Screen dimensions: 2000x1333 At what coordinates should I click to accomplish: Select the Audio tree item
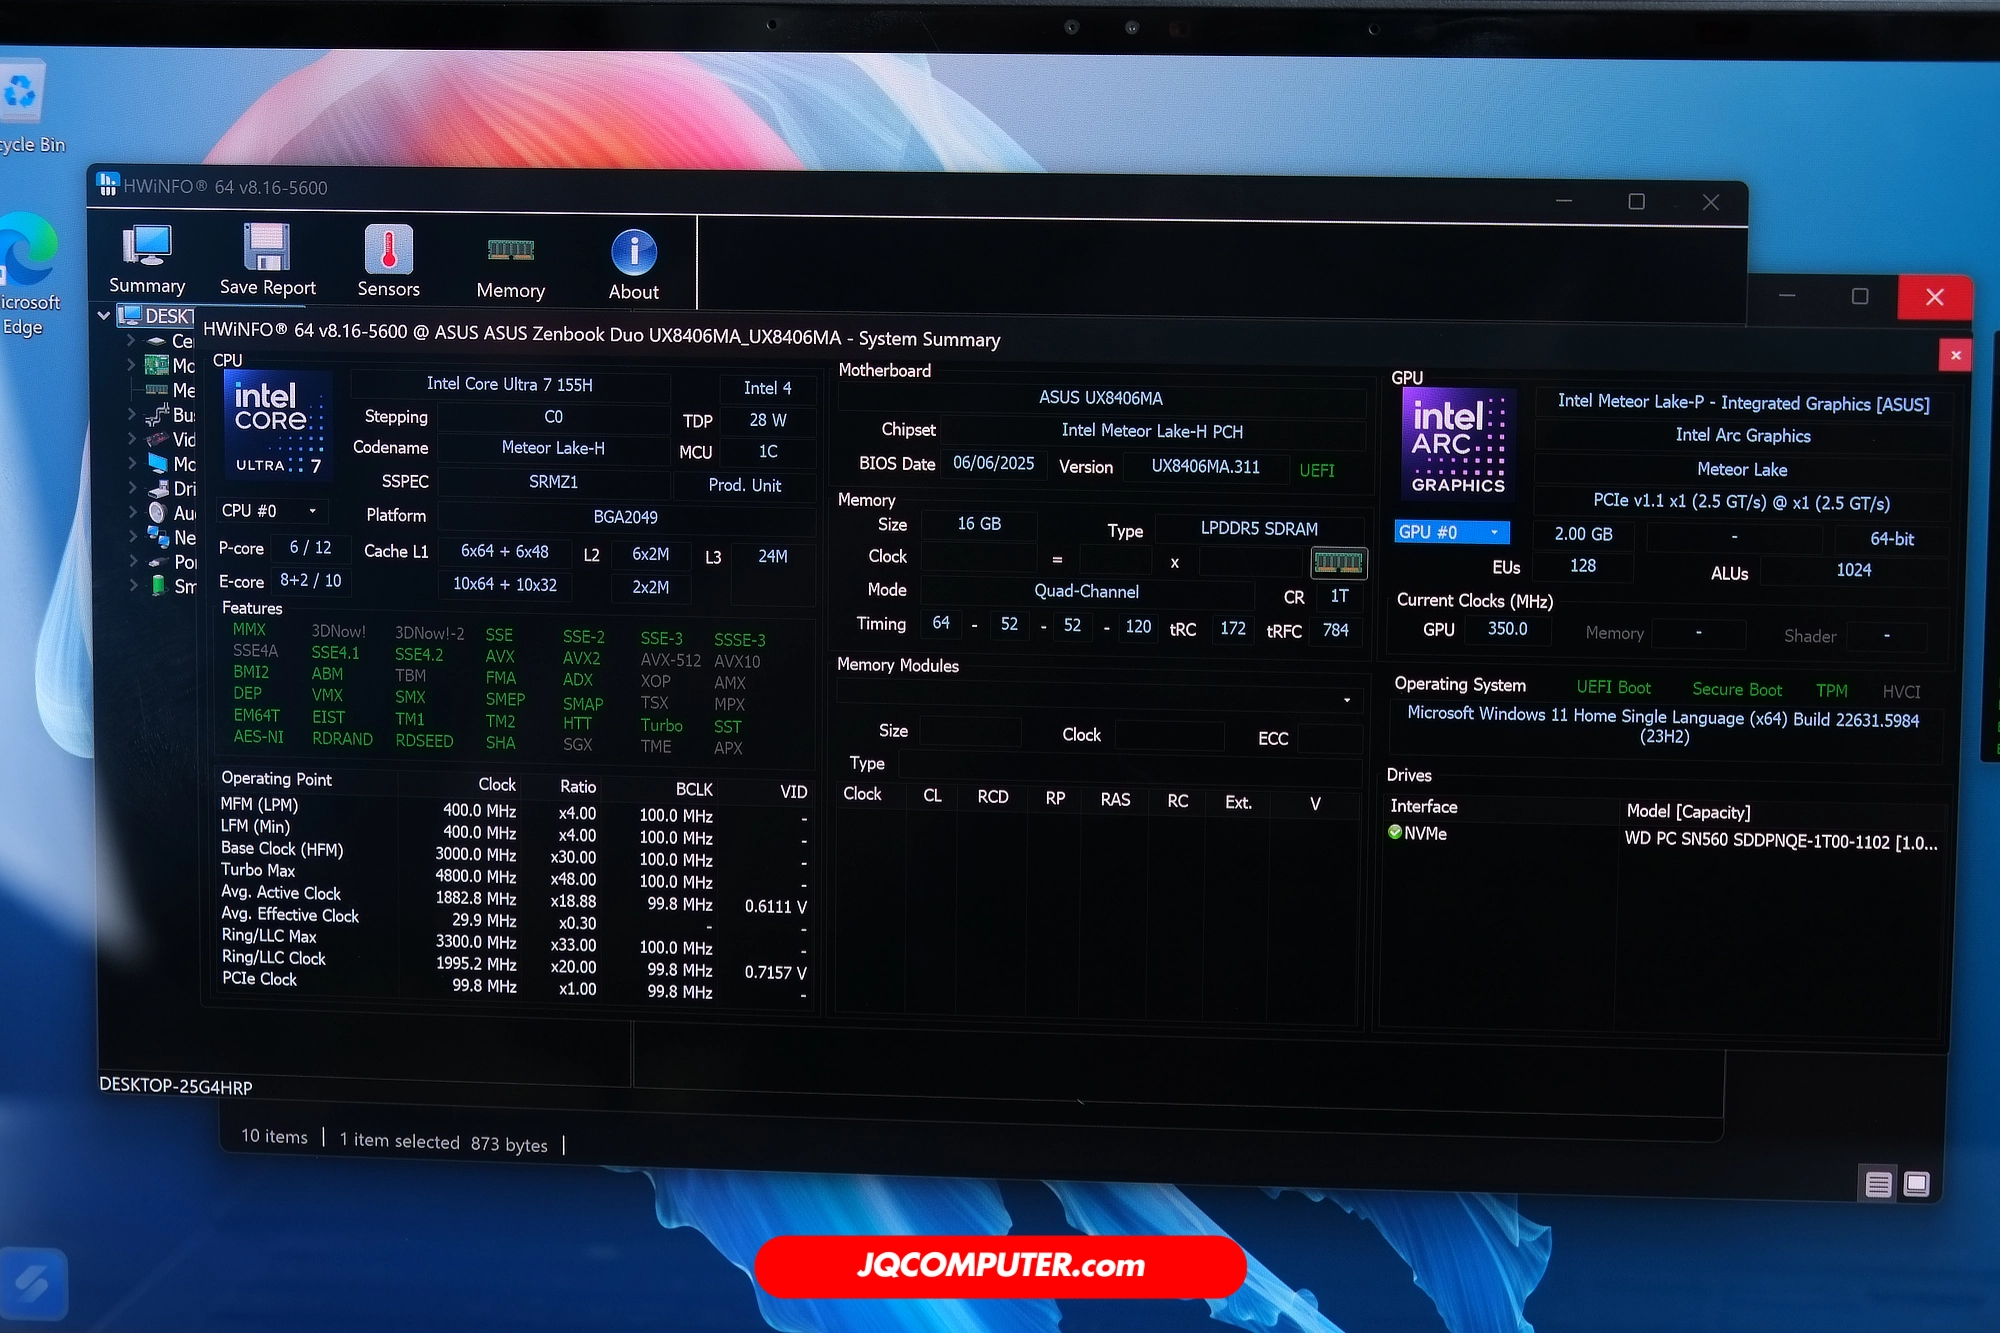pyautogui.click(x=184, y=513)
